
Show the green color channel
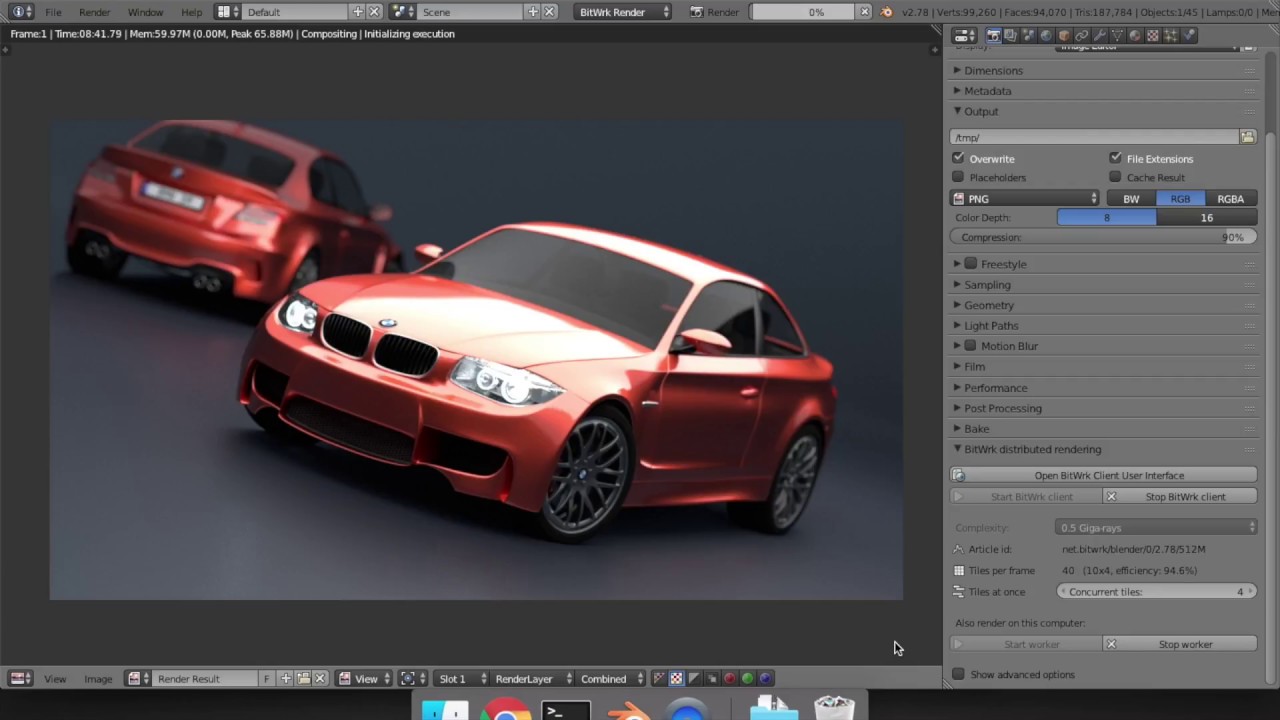click(748, 678)
